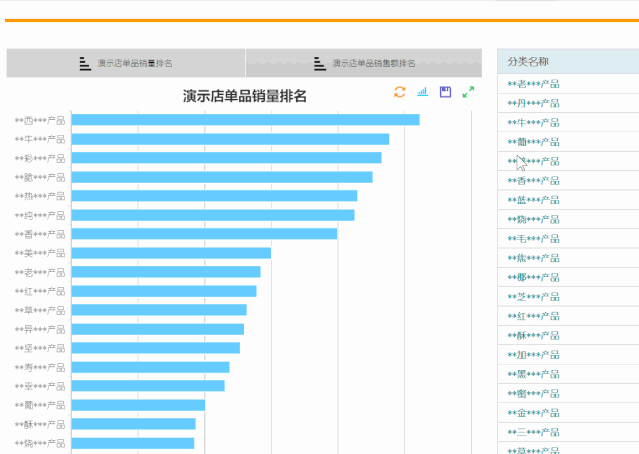Click the 分类名称 column header
Screen dimensions: 639x454
[x=528, y=63]
